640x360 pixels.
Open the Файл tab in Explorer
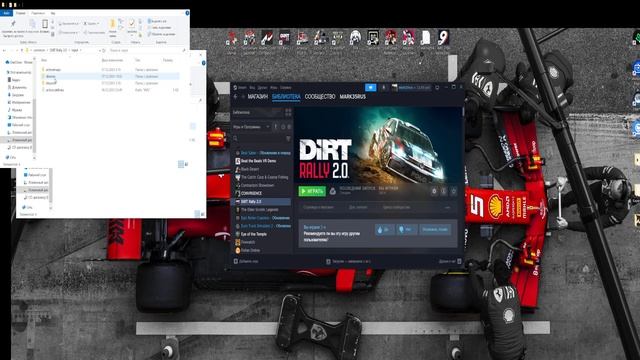(x=7, y=13)
